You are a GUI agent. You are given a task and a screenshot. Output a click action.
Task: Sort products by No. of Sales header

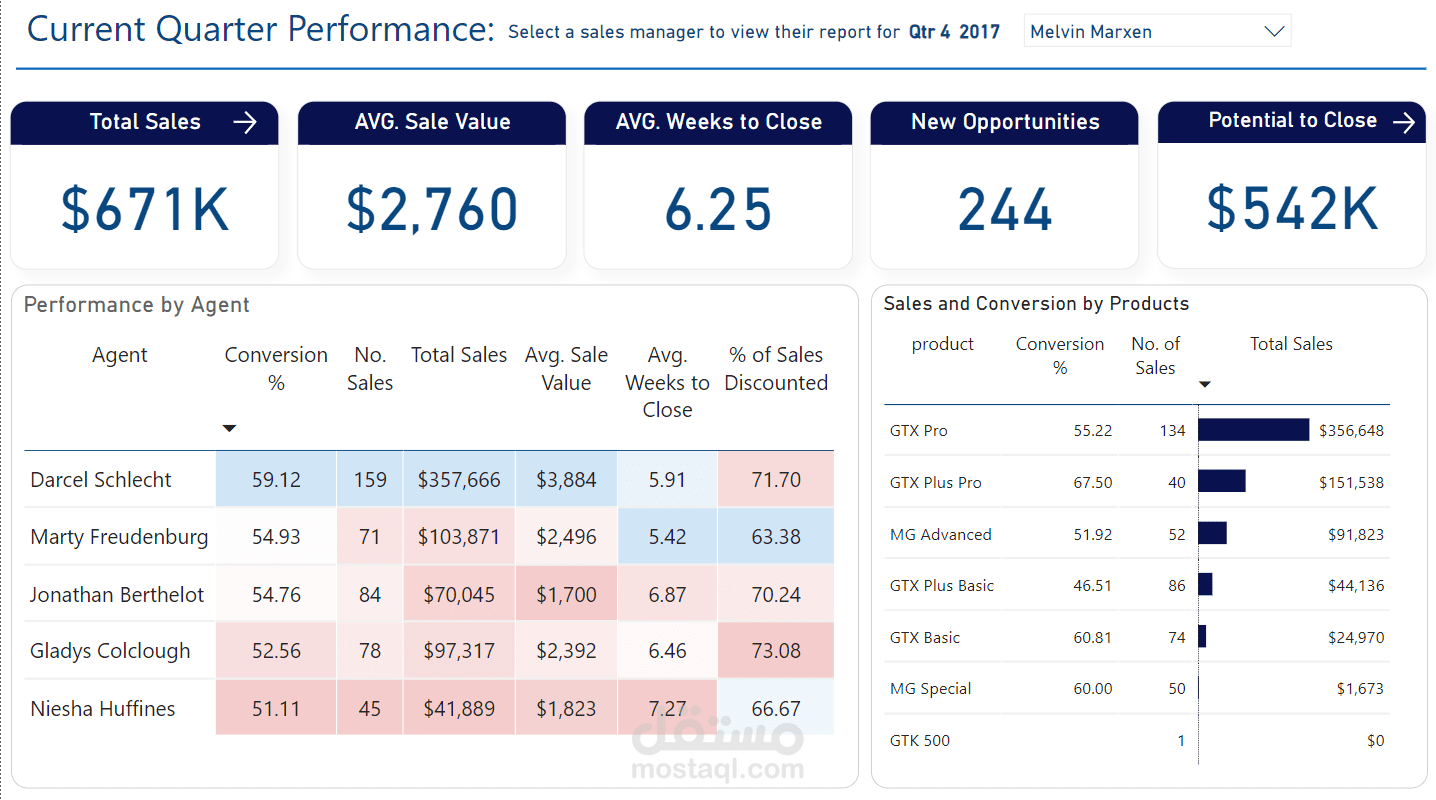[x=1155, y=356]
